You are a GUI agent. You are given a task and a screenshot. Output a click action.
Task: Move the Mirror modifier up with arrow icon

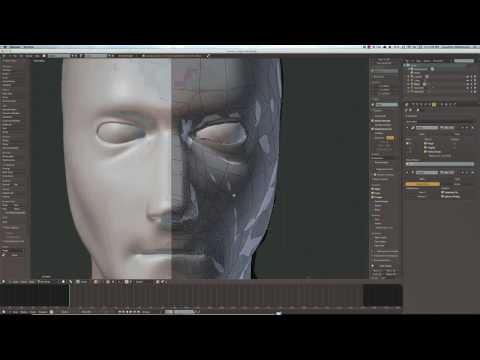463,128
